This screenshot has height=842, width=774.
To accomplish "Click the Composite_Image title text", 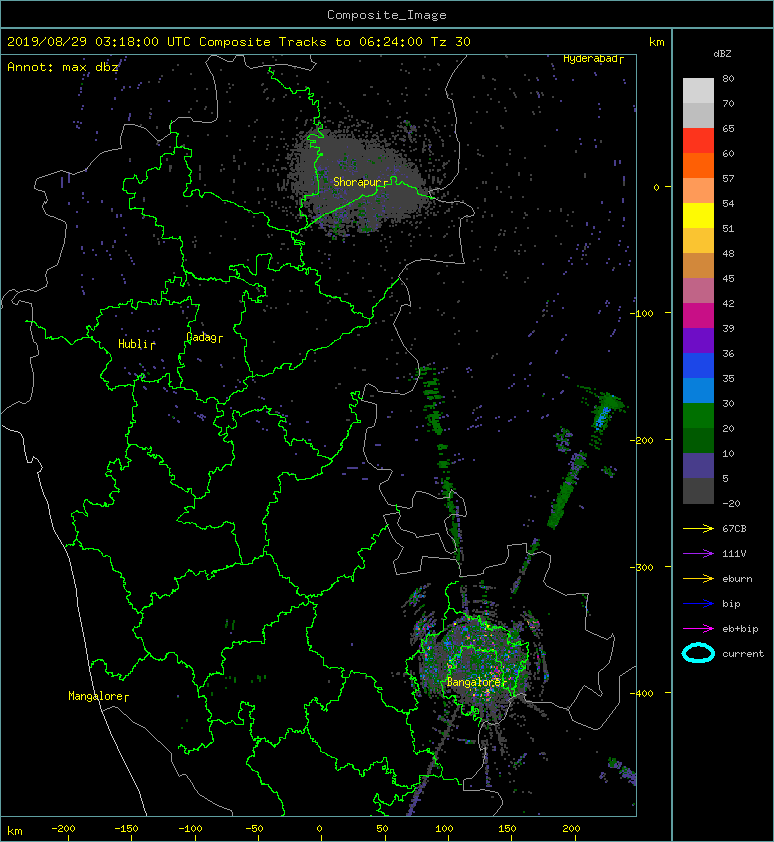I will coord(387,15).
